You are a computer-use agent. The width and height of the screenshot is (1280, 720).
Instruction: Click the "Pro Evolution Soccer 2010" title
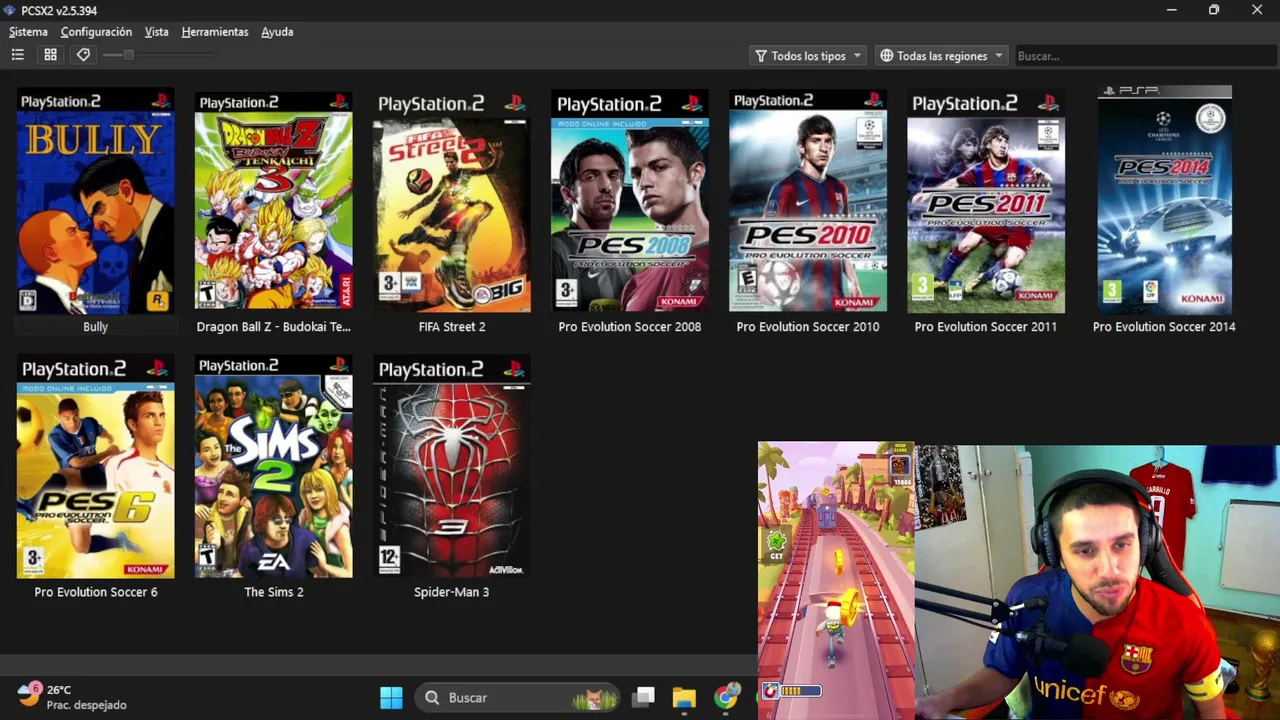(807, 327)
